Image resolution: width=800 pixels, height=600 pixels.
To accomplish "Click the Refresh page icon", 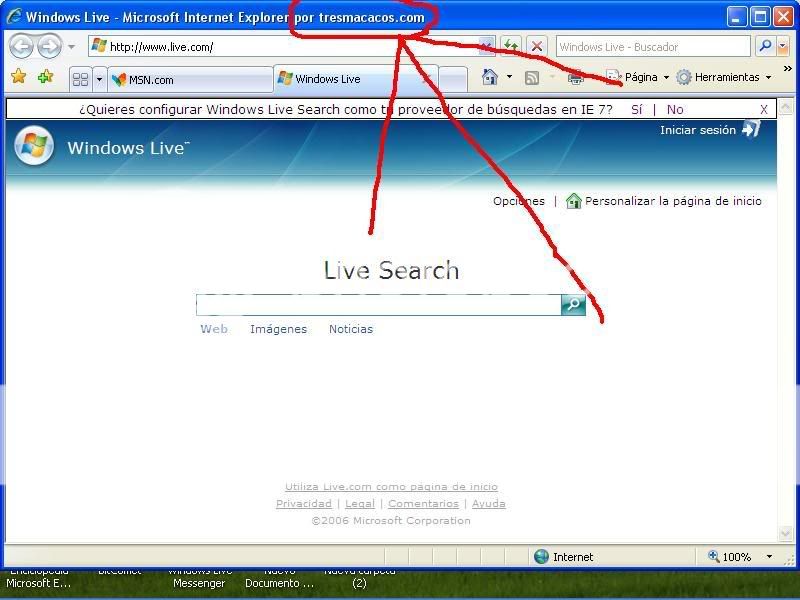I will [511, 46].
